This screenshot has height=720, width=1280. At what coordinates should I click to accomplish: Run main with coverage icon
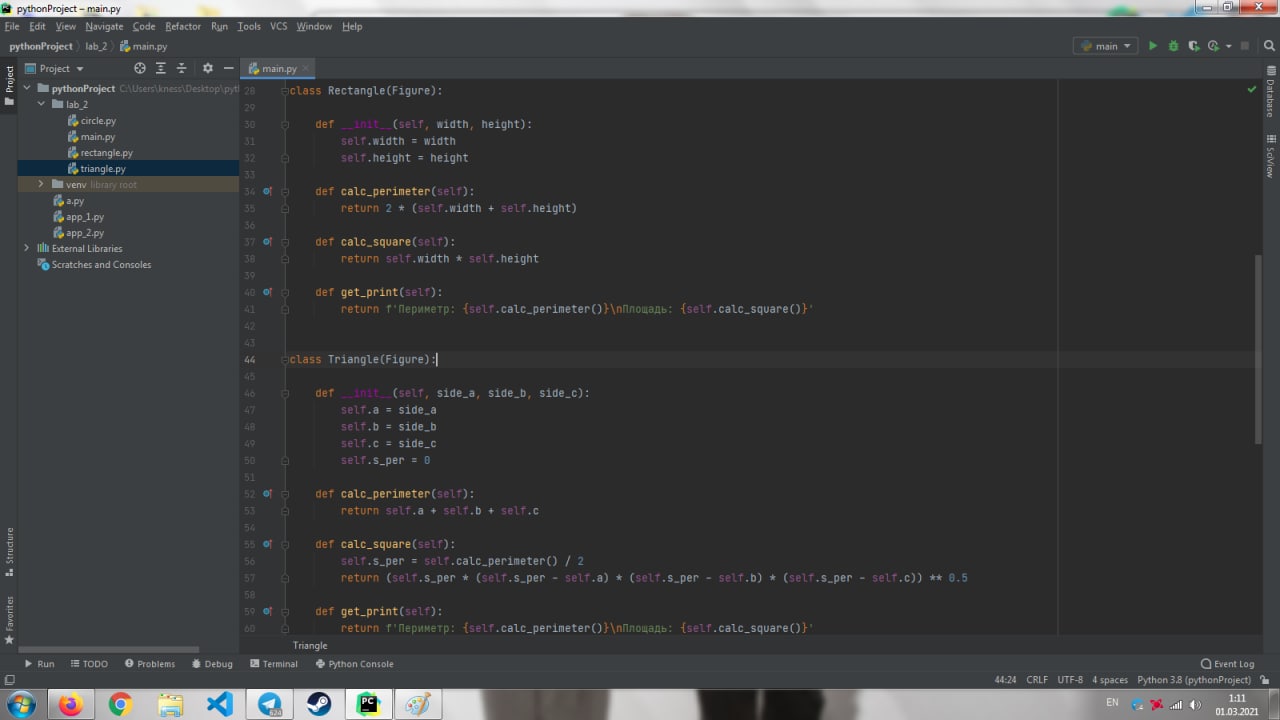click(1193, 46)
